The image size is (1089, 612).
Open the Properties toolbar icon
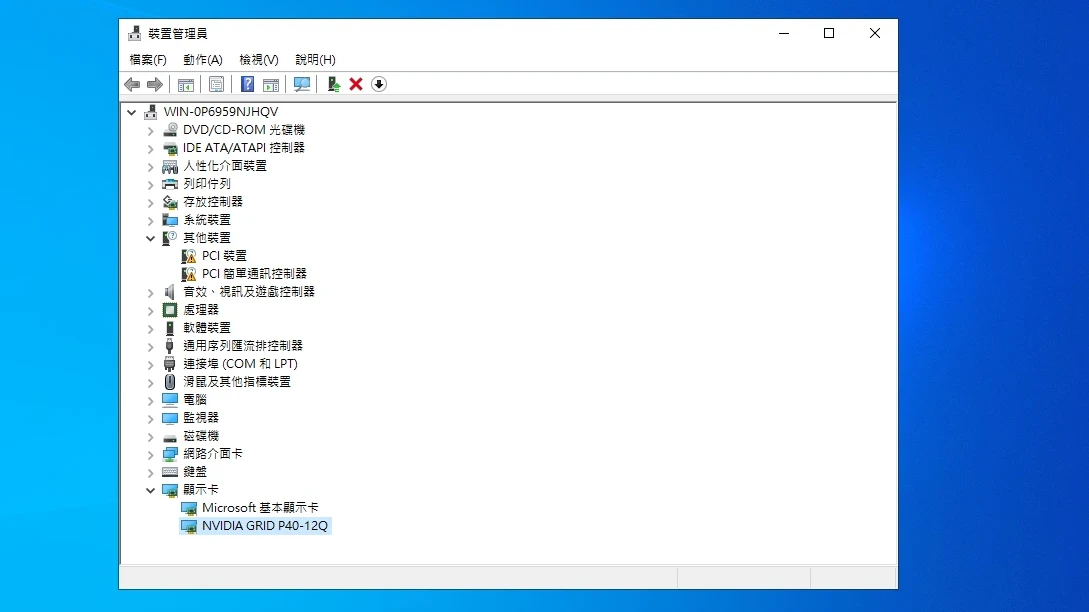(216, 85)
